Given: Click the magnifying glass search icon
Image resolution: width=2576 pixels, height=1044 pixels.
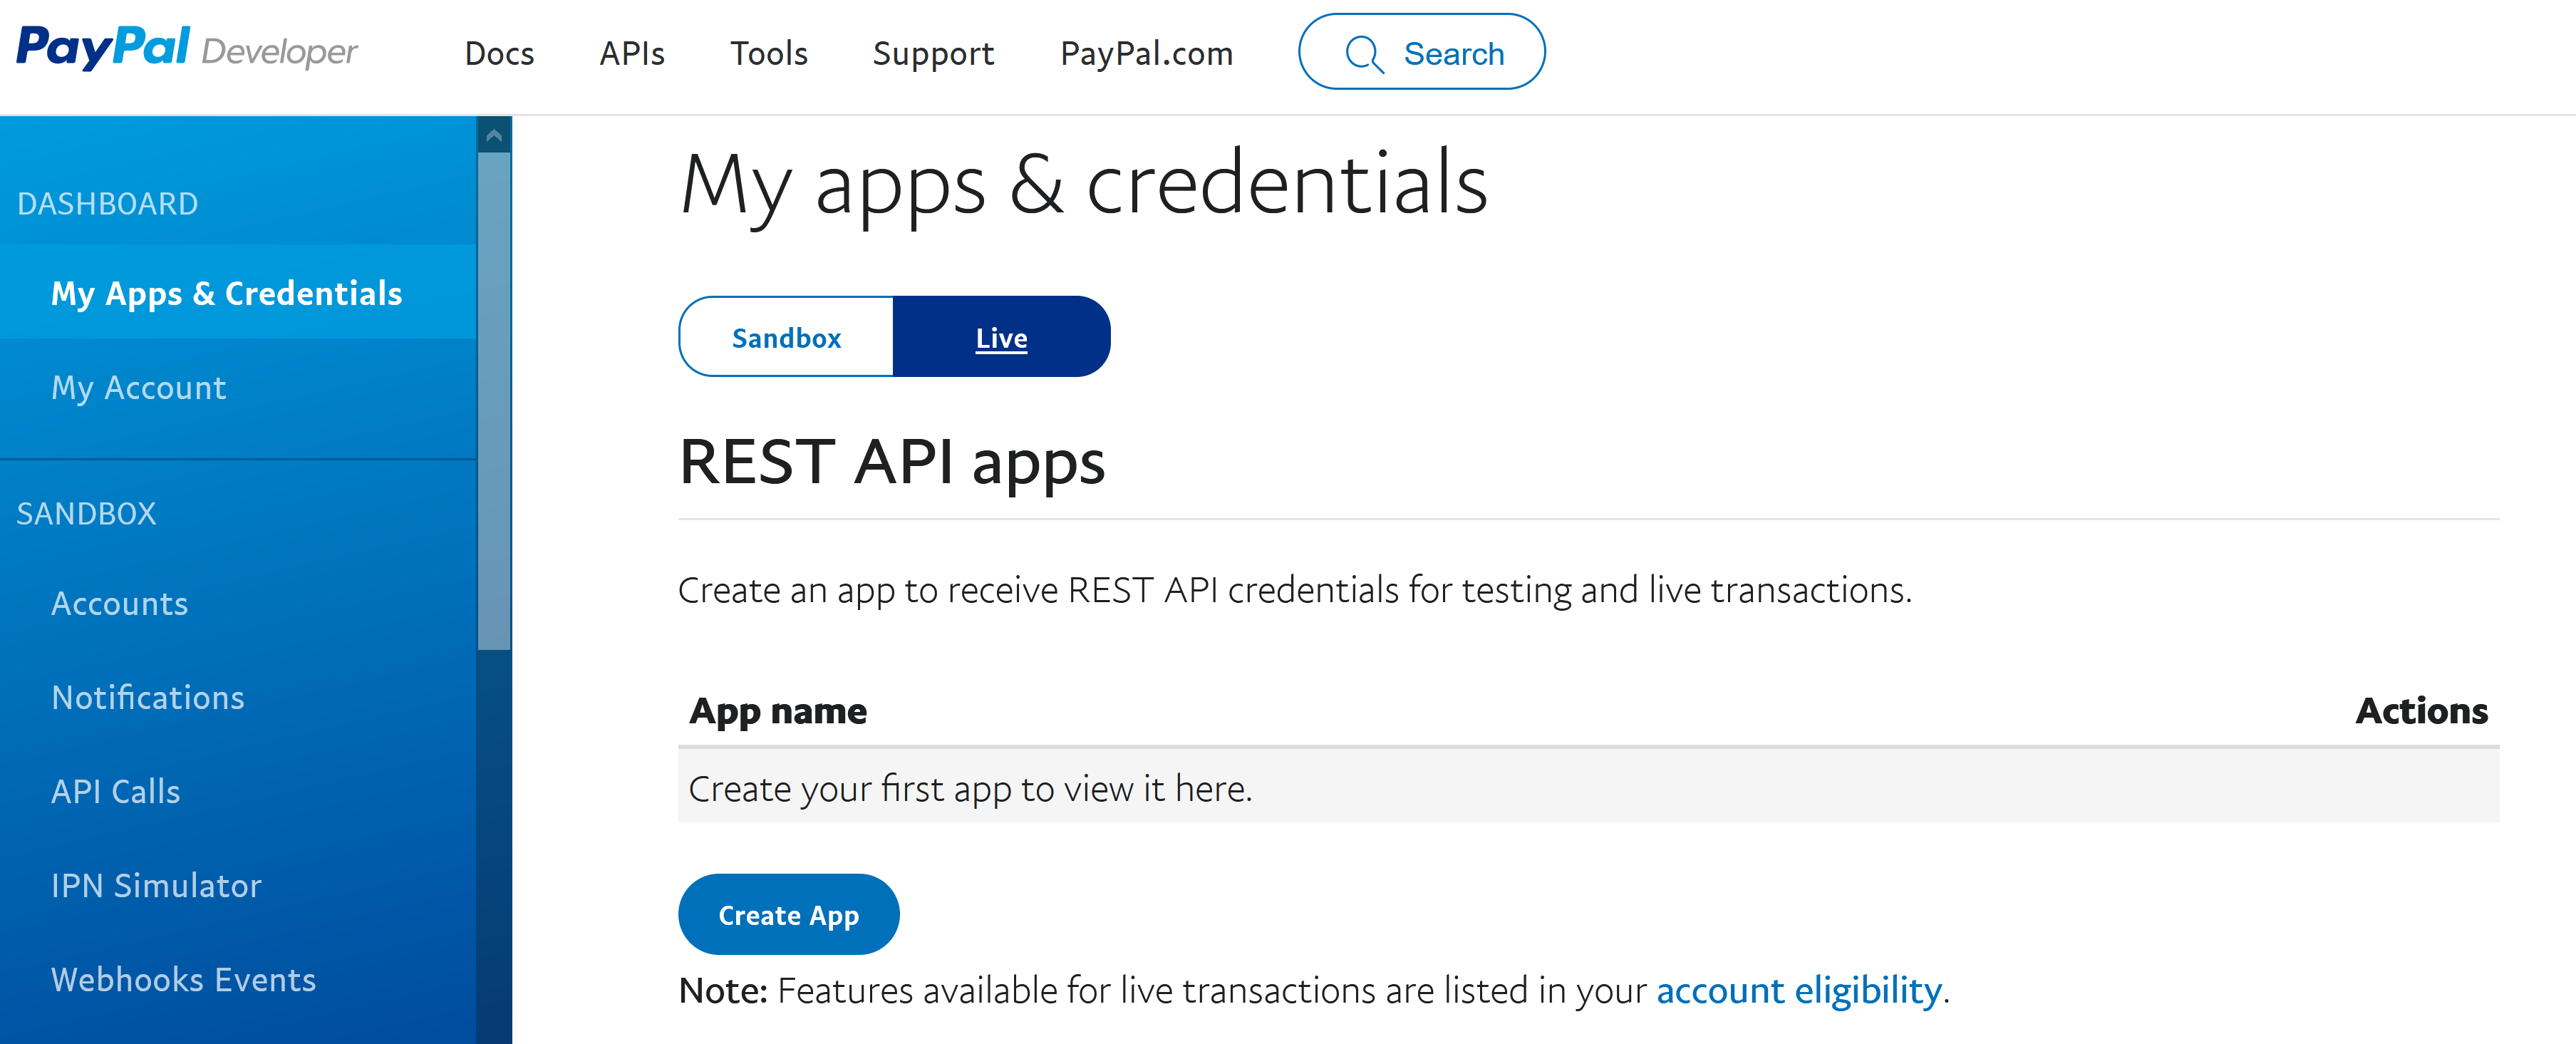Looking at the screenshot, I should [1364, 54].
